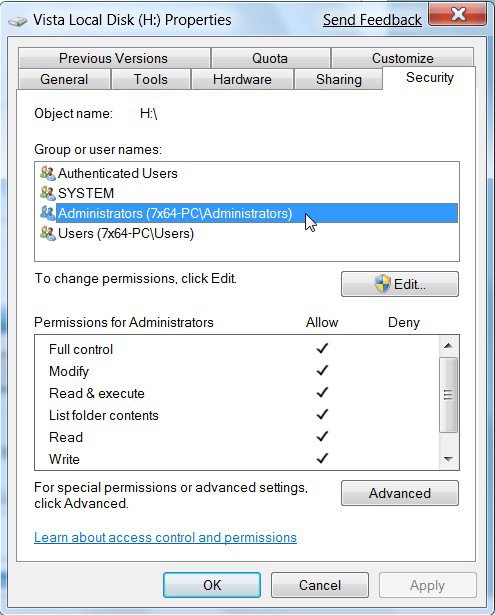
Task: Select Users (7x64-PC\Users) entry
Action: [x=247, y=233]
